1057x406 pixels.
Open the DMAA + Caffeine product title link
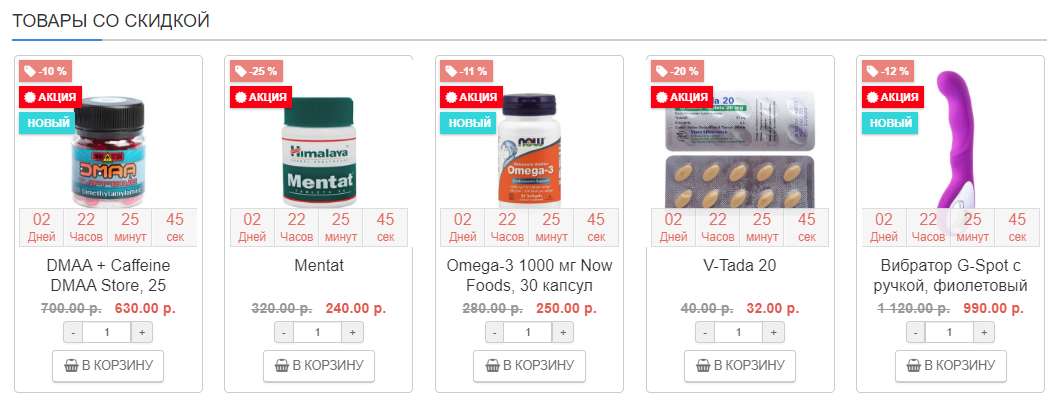pos(108,276)
